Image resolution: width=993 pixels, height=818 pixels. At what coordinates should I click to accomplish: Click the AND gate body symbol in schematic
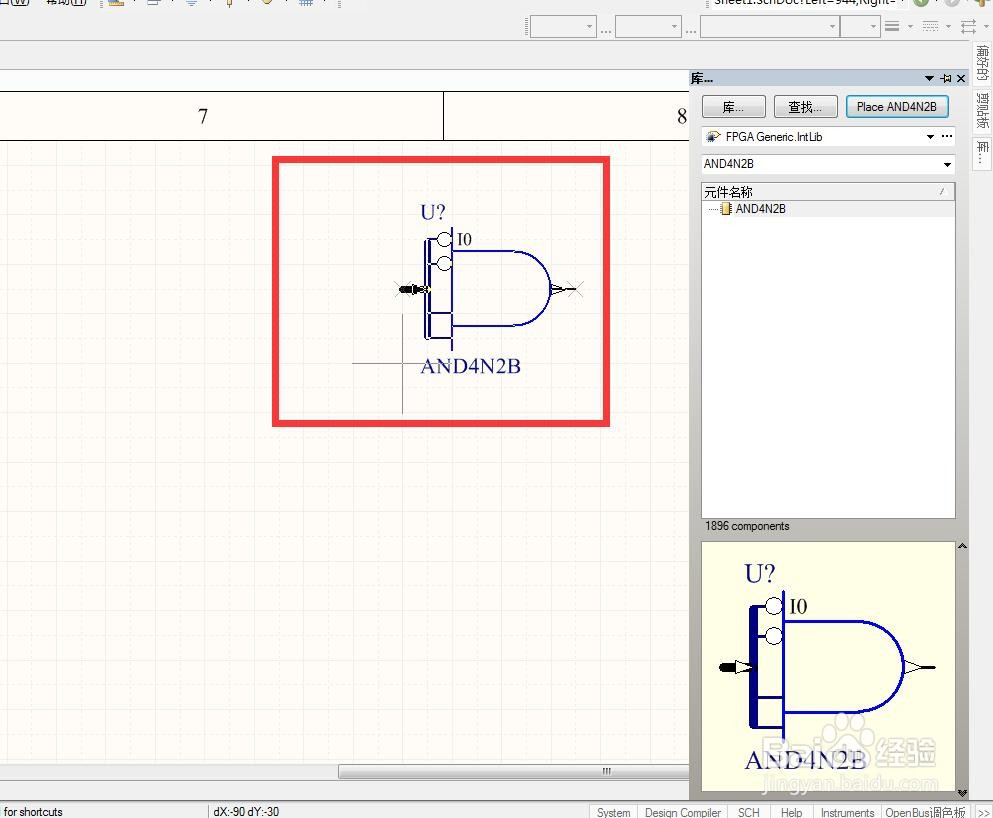pos(500,289)
